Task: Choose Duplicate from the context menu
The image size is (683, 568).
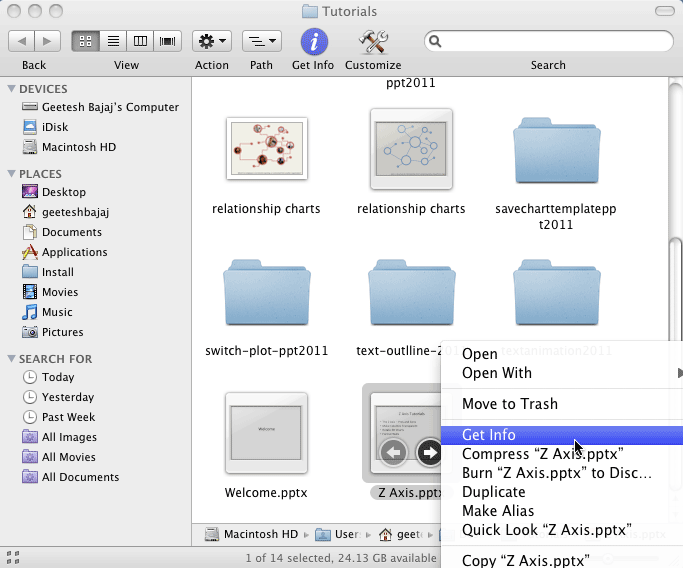Action: [562, 492]
